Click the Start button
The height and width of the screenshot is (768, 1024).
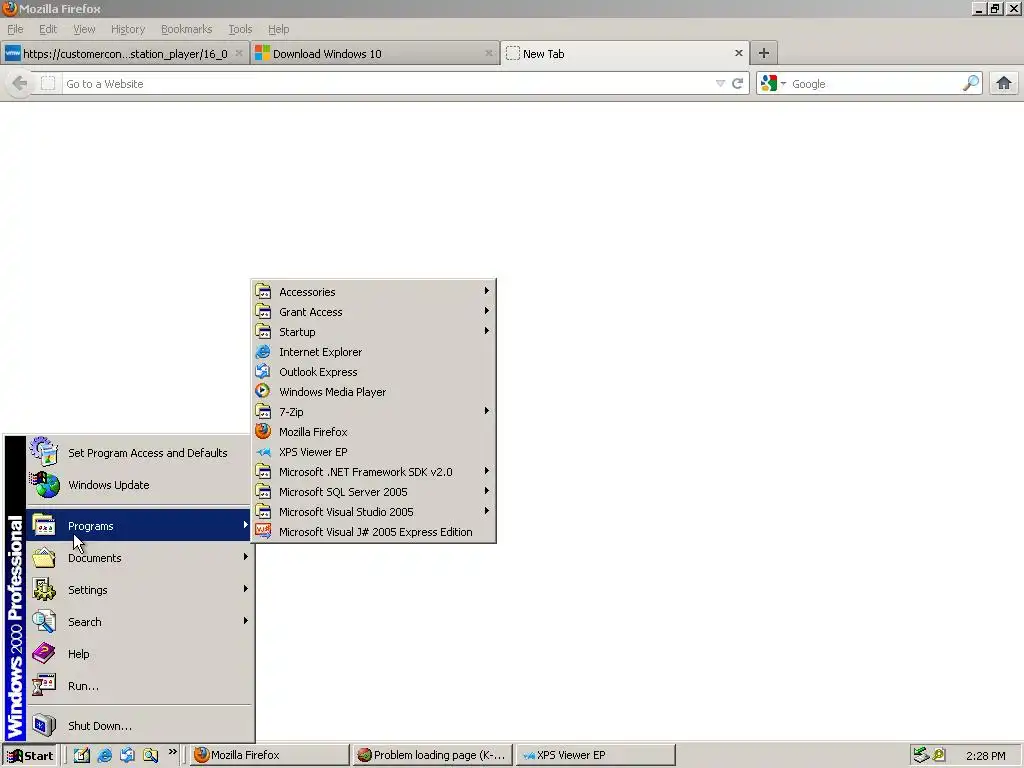[30, 756]
